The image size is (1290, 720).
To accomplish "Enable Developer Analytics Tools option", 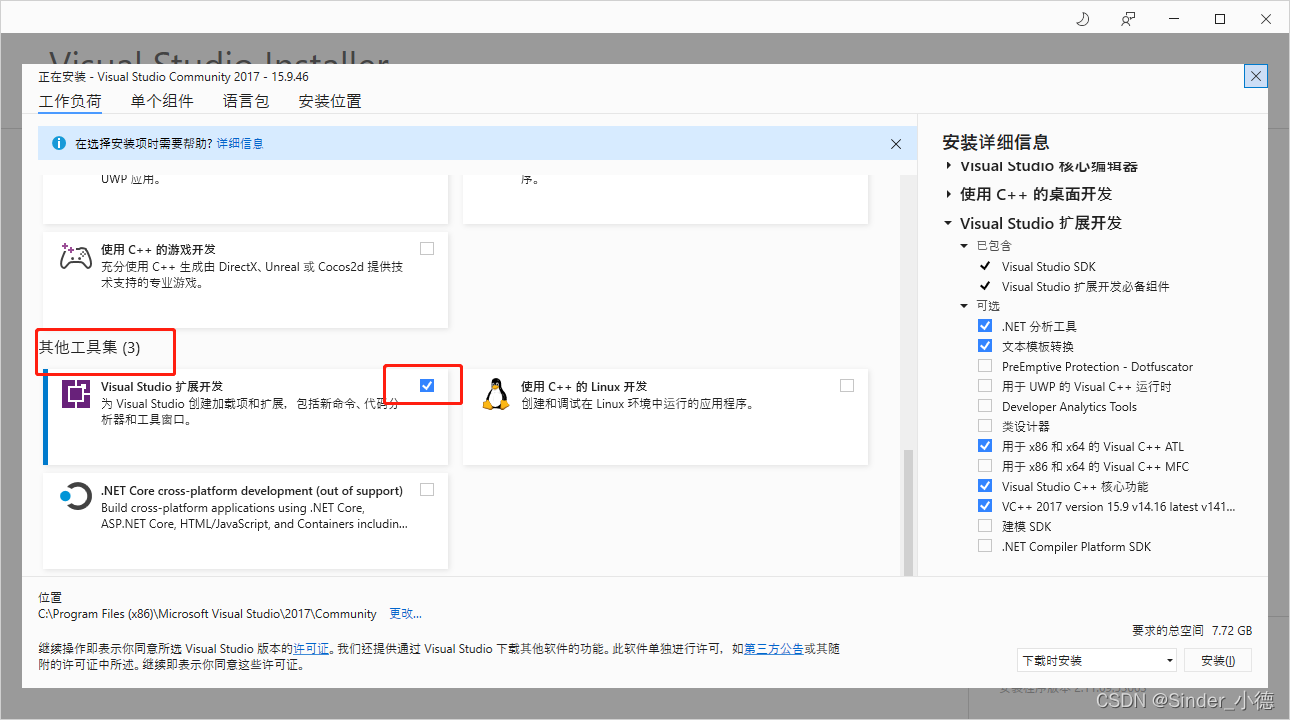I will point(985,406).
